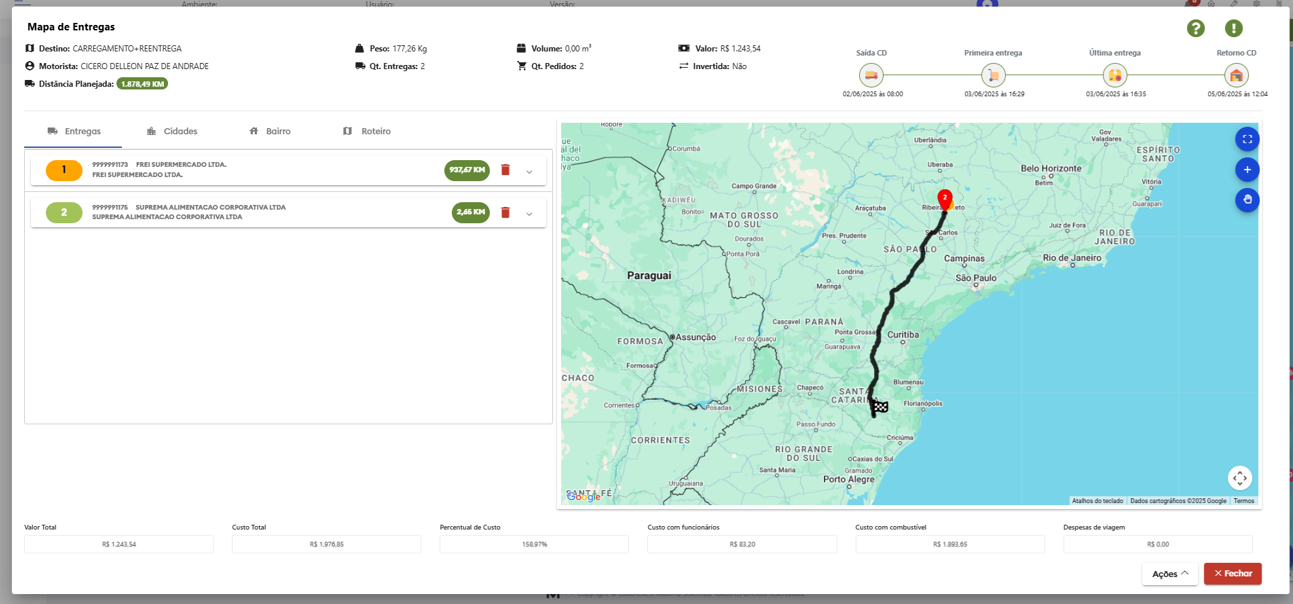Expand the SUPREMA ALIMENTACAO delivery row
This screenshot has height=604, width=1293.
pos(529,214)
